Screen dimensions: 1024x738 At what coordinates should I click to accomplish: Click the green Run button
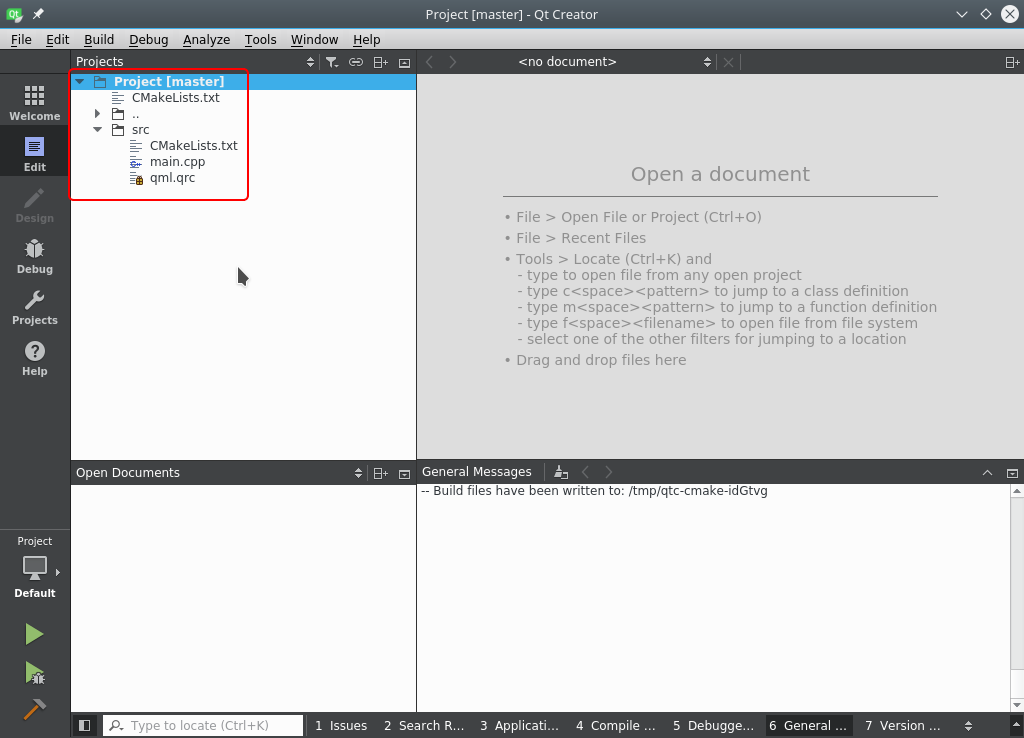[x=34, y=634]
